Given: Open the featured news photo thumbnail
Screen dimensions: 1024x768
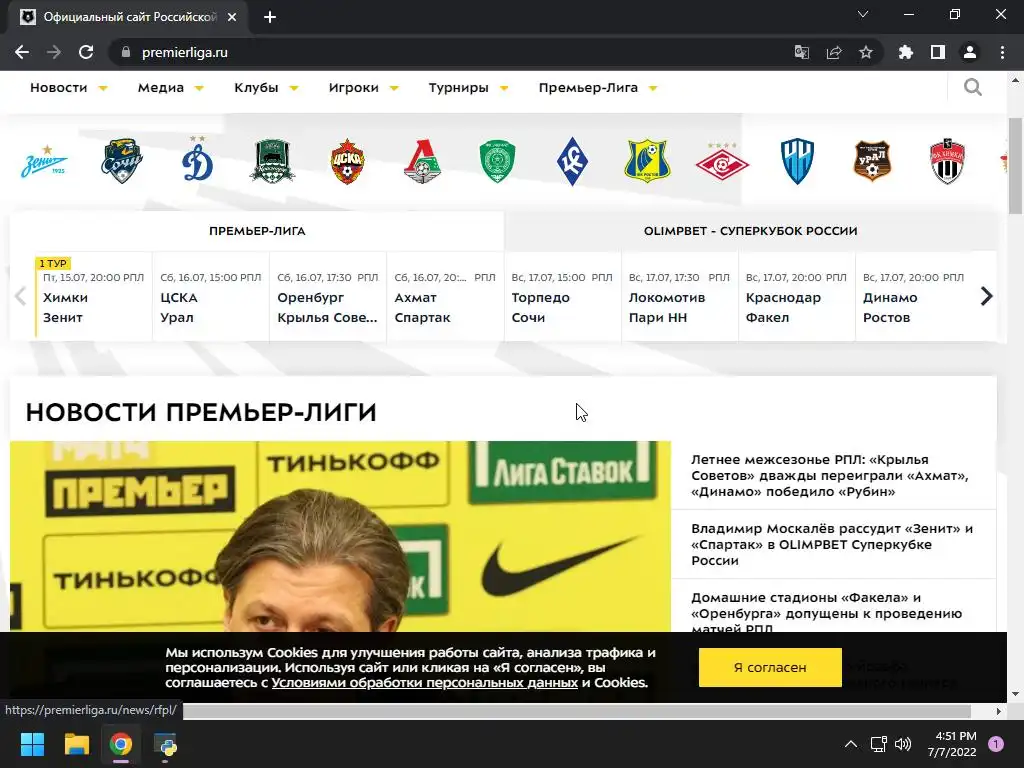Looking at the screenshot, I should [340, 536].
